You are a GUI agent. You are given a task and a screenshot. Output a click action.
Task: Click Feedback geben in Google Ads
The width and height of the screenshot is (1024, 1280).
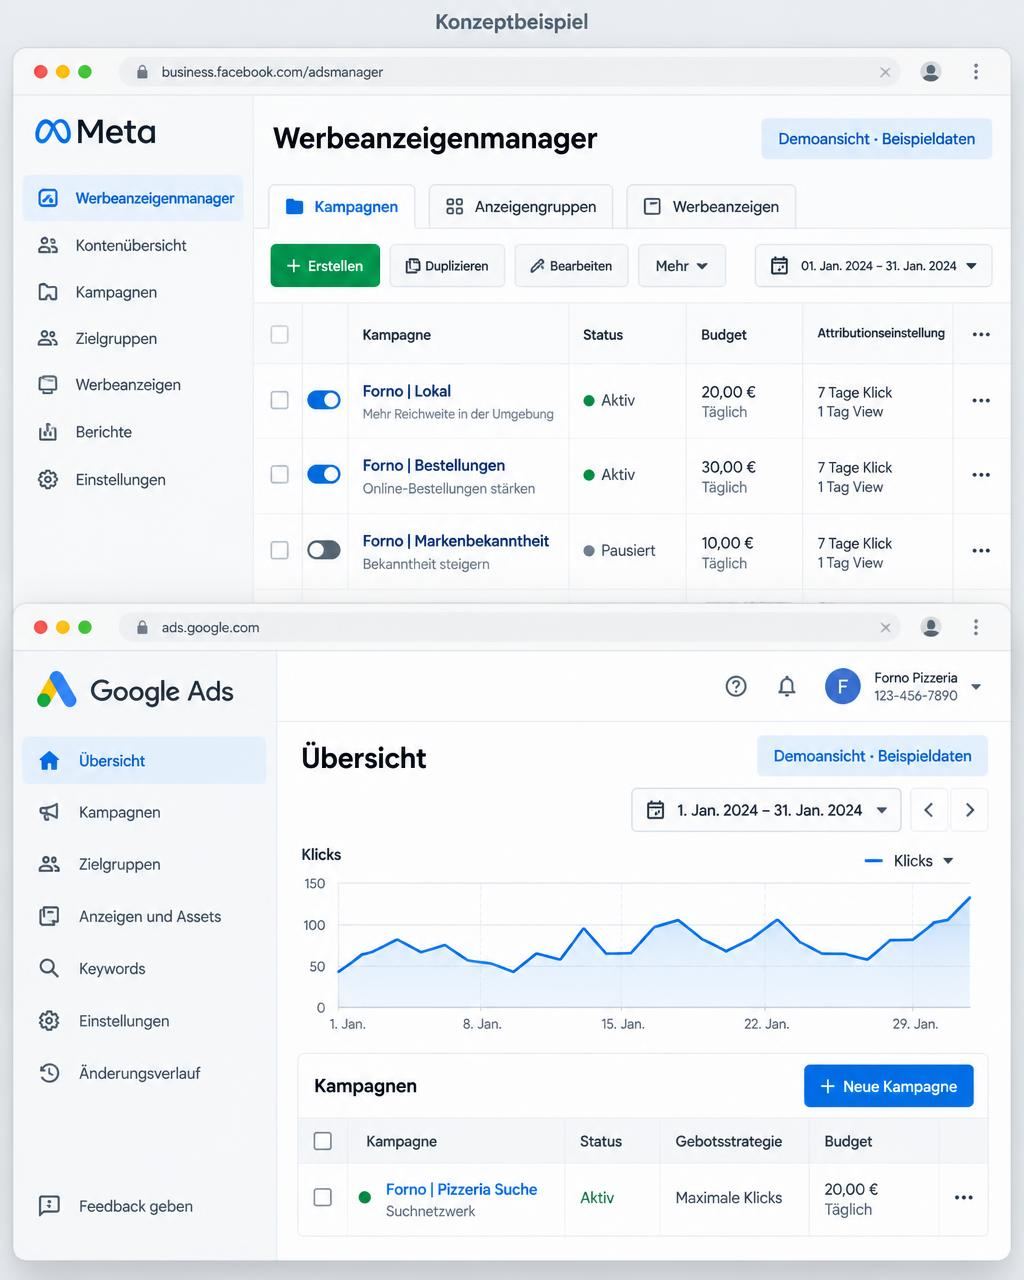point(116,1206)
